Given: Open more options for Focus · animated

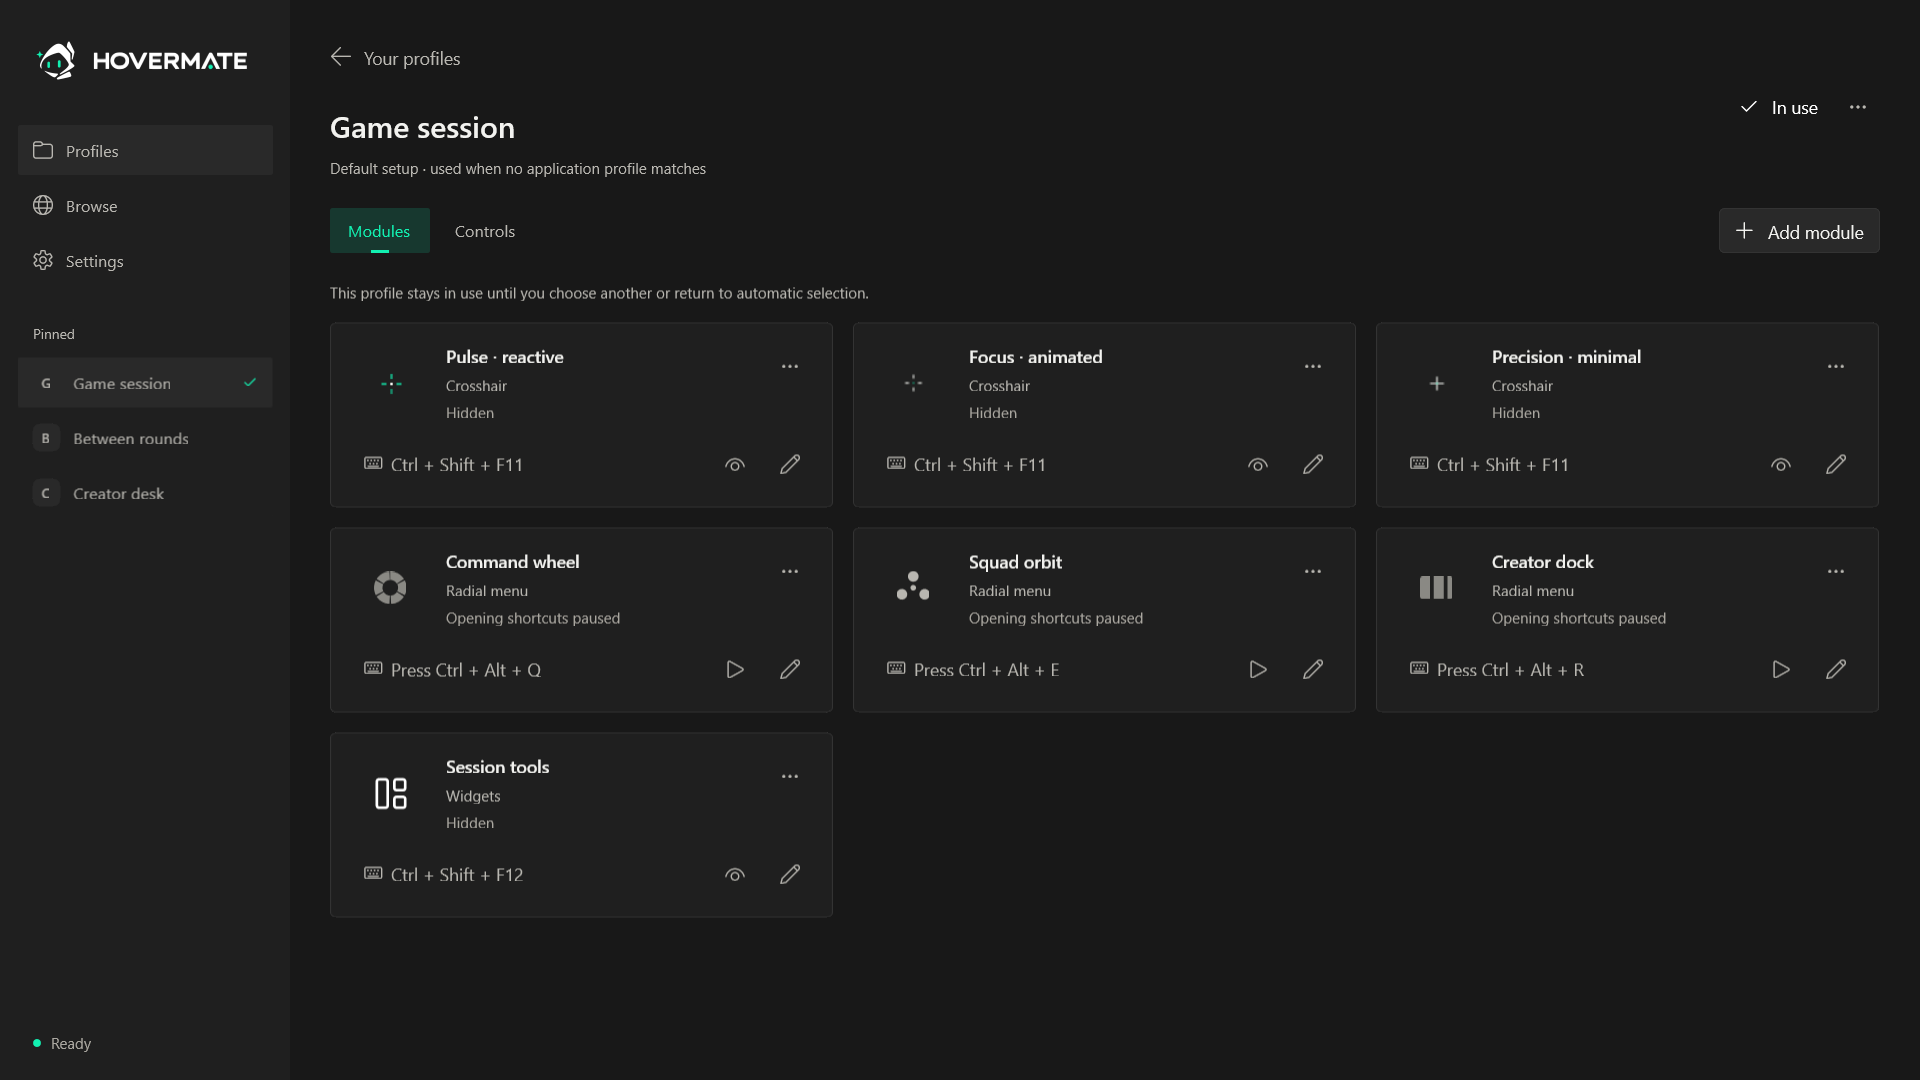Looking at the screenshot, I should point(1313,366).
